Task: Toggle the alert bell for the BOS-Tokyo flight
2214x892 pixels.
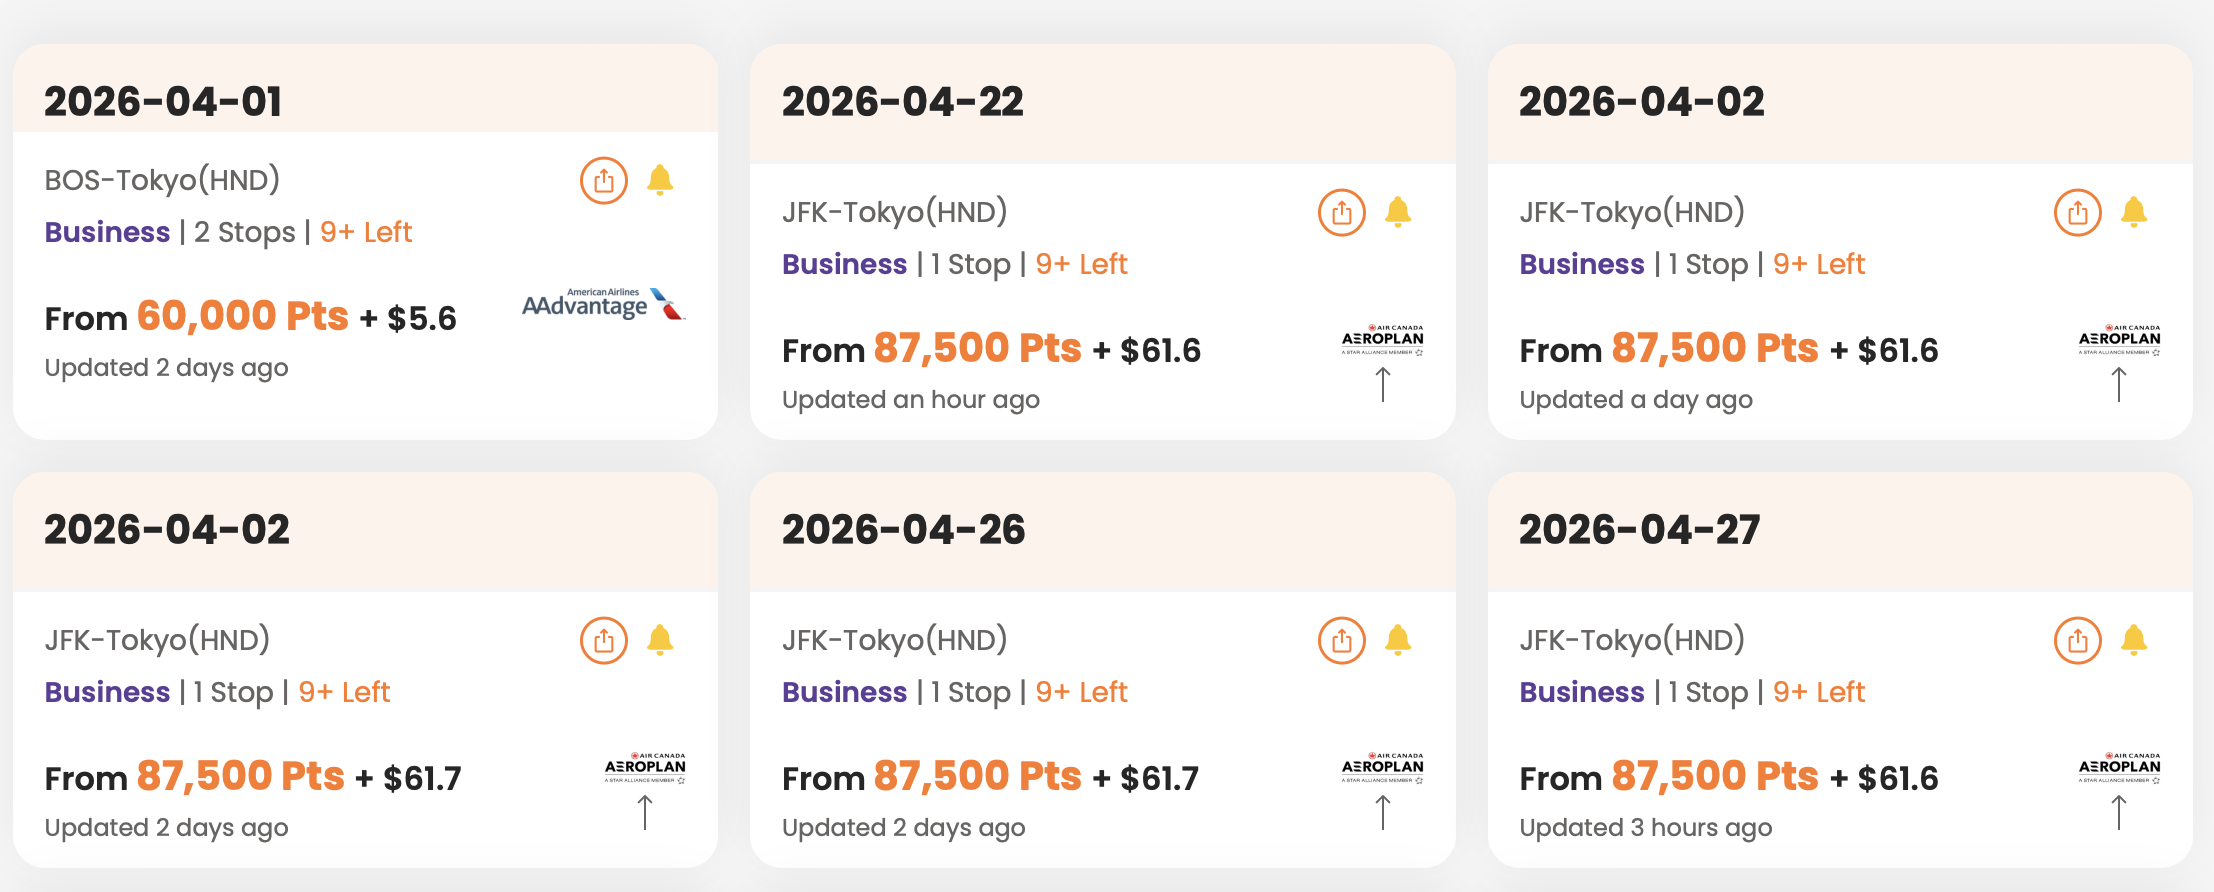Action: (660, 180)
